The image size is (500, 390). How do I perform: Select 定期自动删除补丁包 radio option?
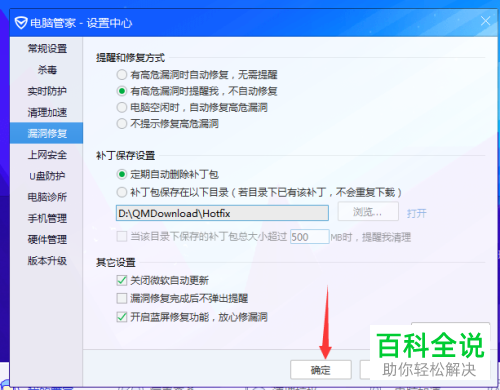click(122, 174)
